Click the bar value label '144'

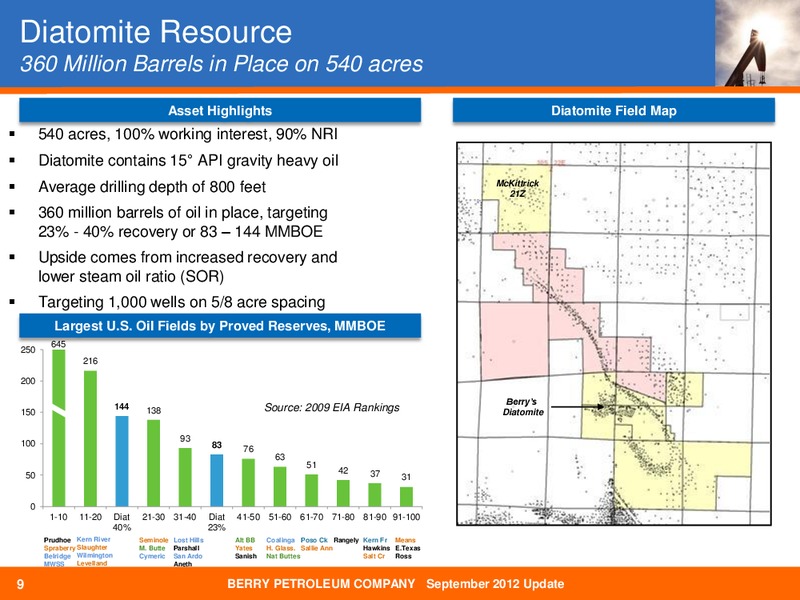121,406
